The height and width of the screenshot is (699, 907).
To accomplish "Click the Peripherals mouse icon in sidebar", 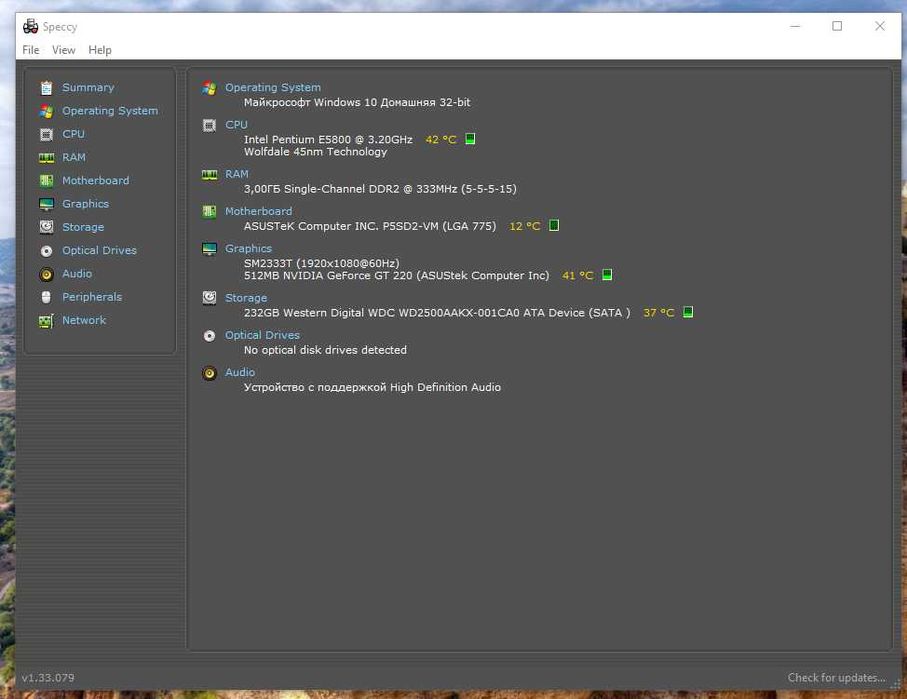I will [x=46, y=297].
